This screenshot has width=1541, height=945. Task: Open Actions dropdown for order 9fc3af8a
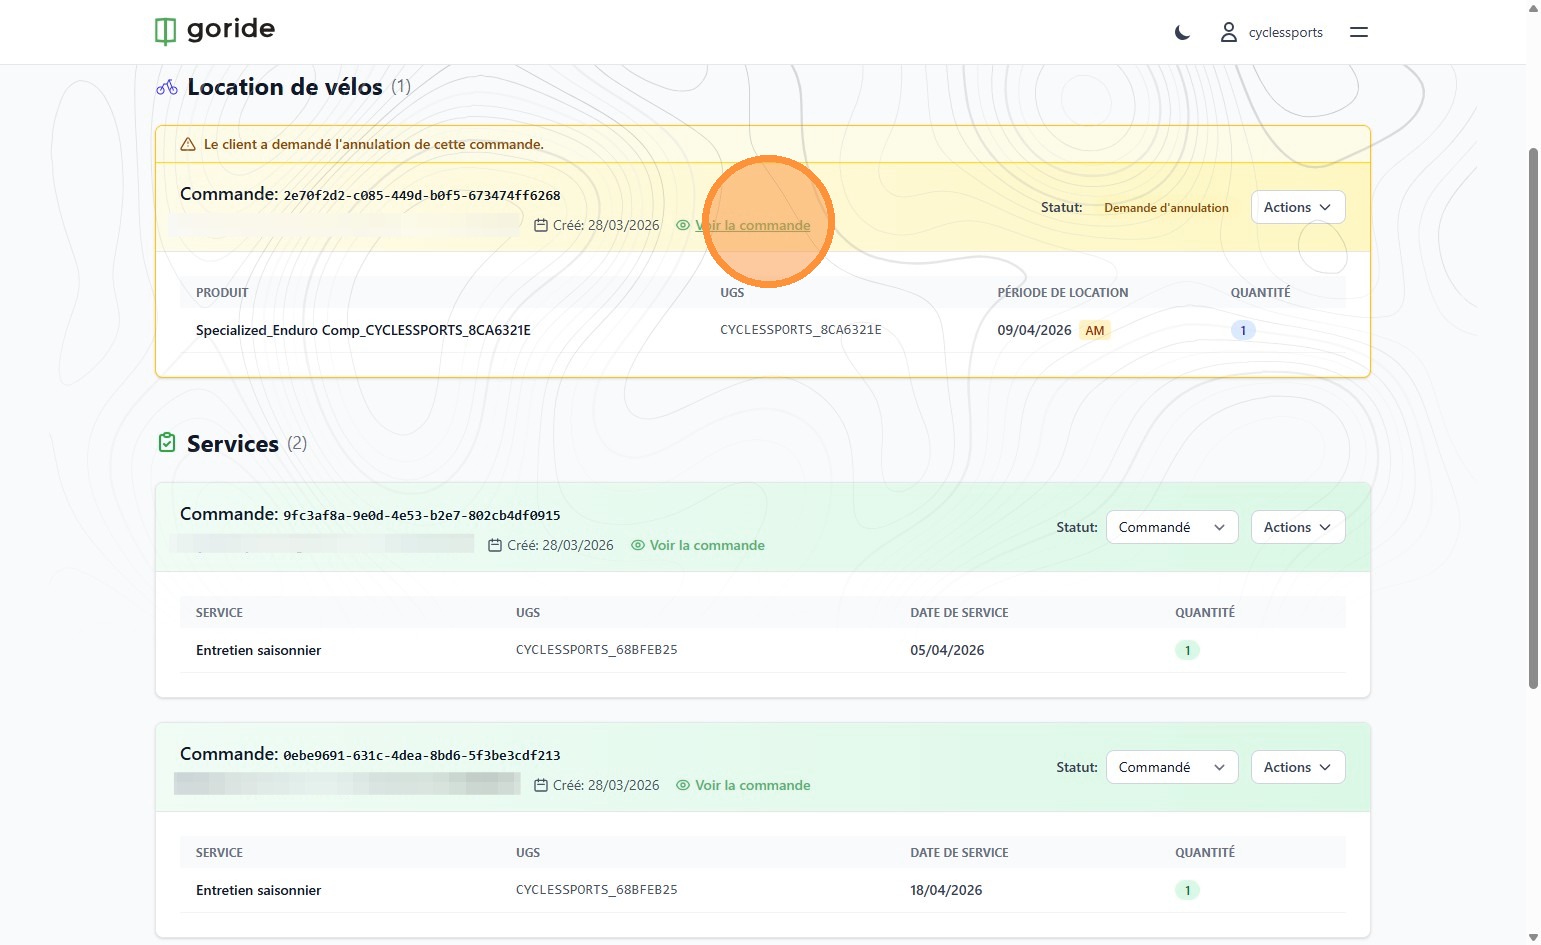point(1297,527)
